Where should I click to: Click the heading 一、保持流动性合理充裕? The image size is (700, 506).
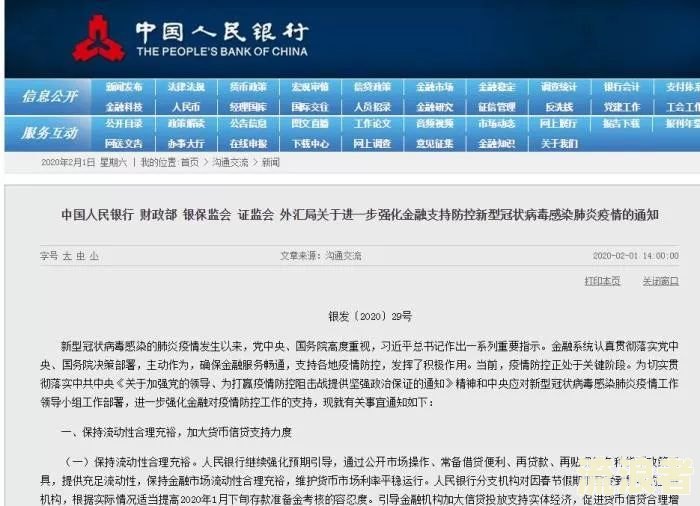176,432
